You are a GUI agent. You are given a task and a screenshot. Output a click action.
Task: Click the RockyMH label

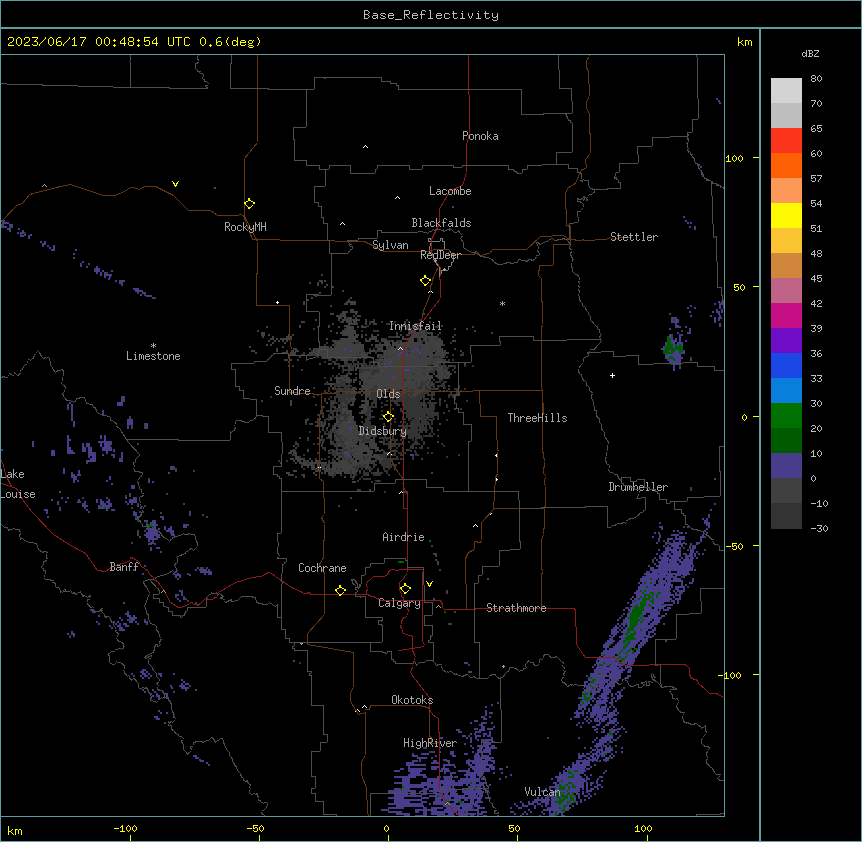click(245, 226)
